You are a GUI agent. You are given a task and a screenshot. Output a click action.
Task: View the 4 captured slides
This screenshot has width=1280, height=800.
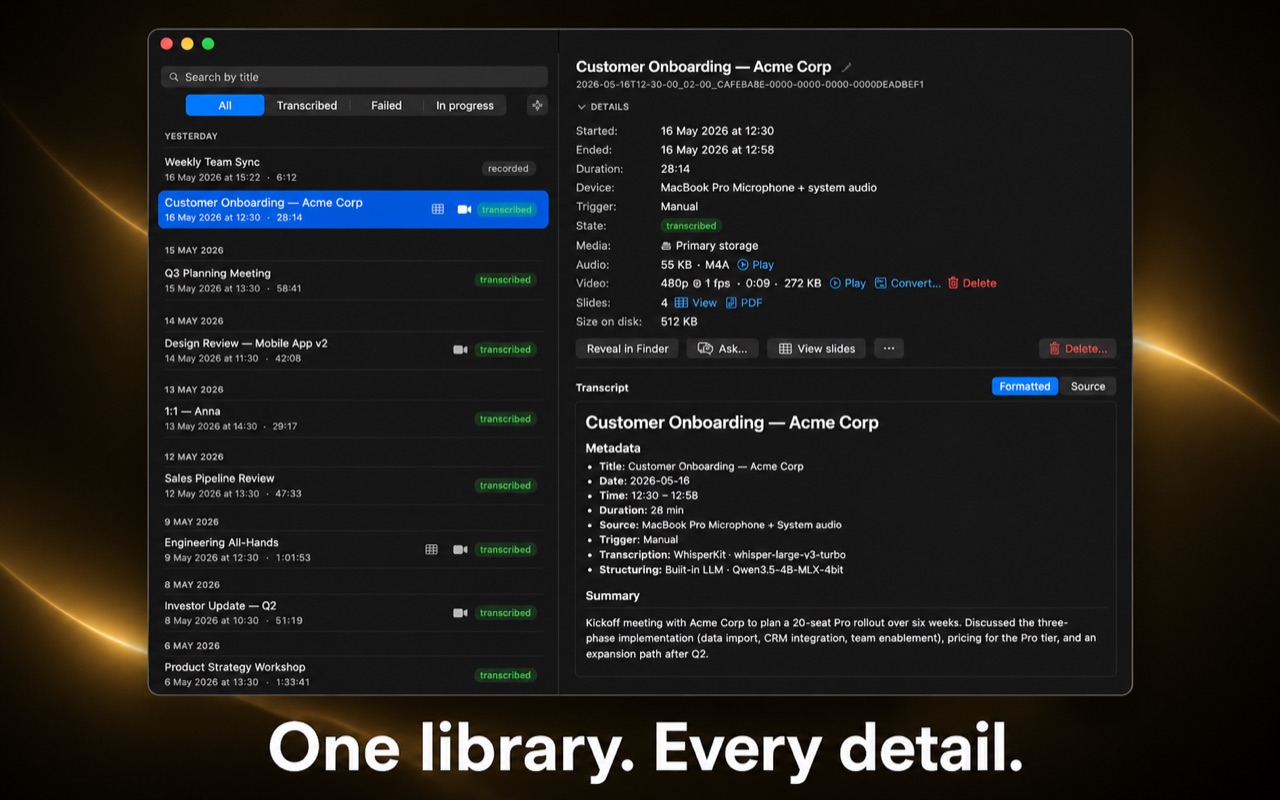click(696, 303)
